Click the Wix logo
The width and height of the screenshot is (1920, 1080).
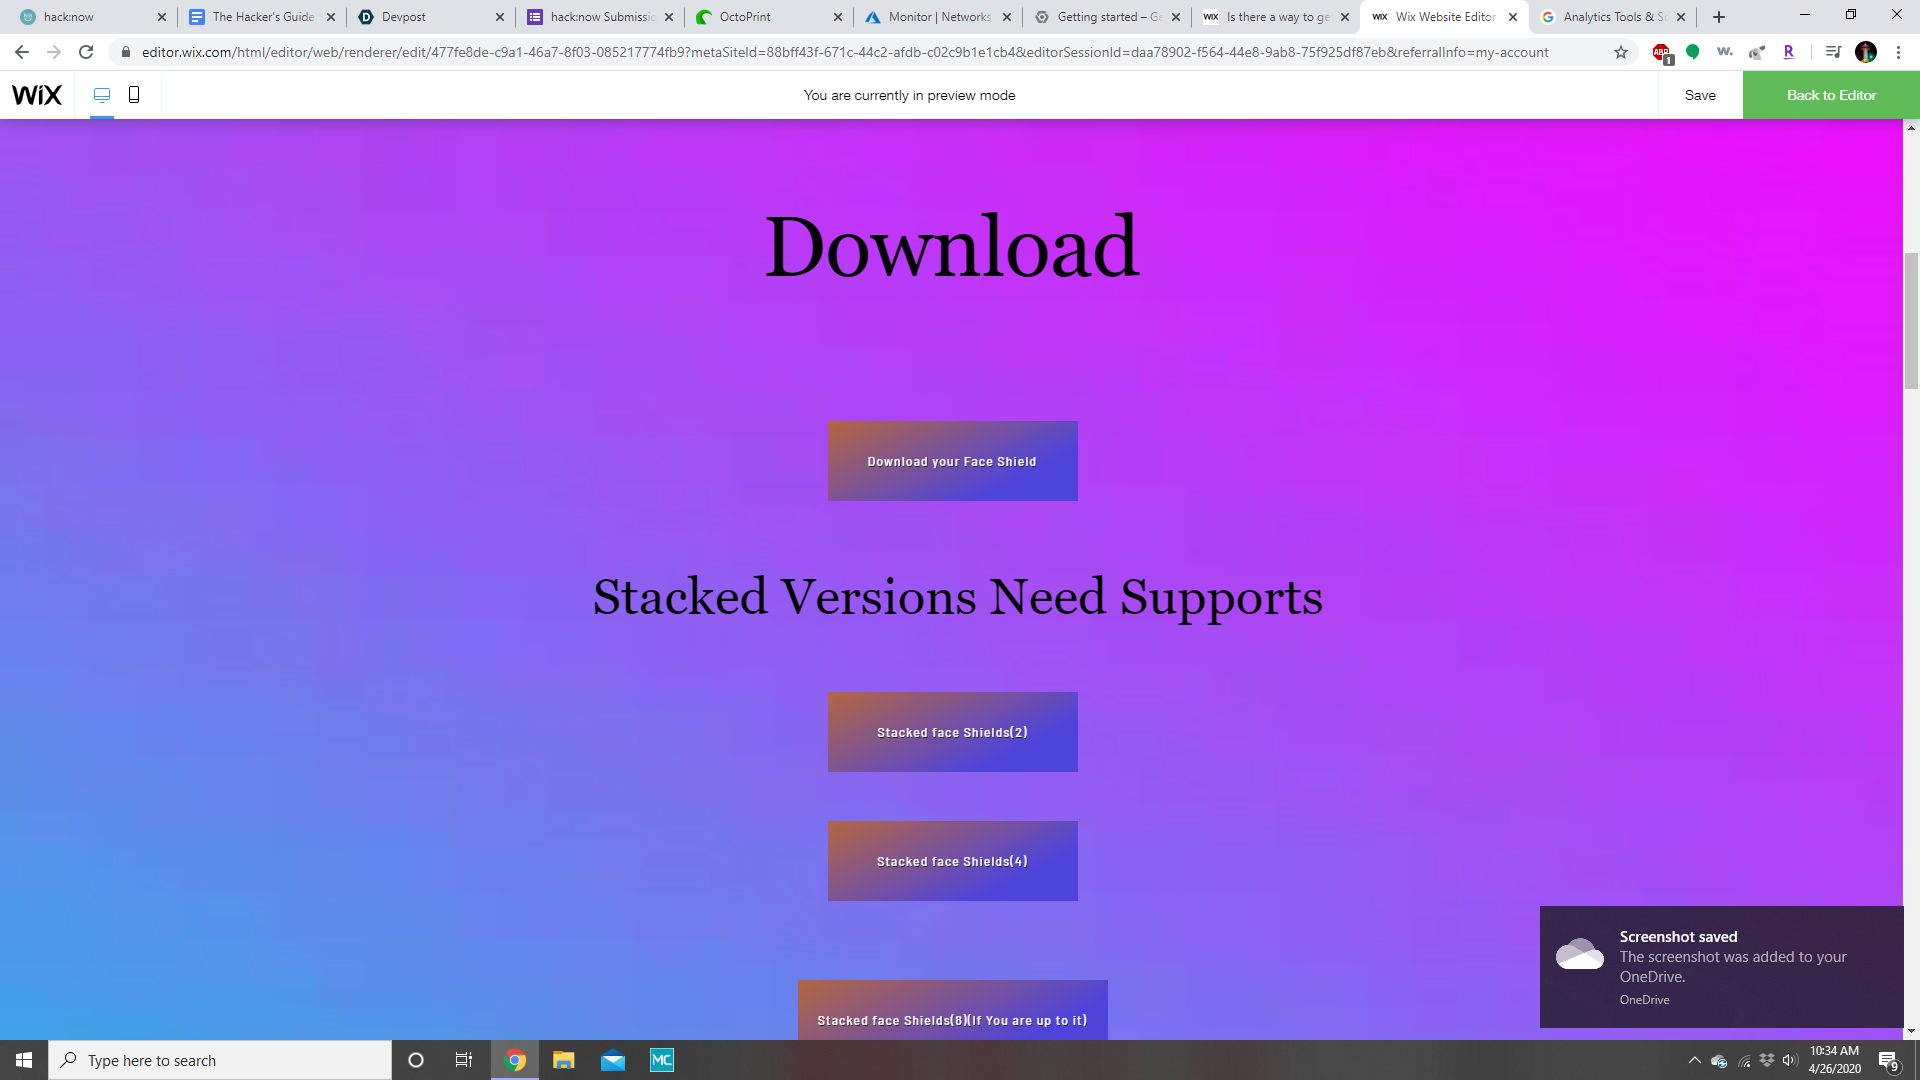tap(37, 95)
